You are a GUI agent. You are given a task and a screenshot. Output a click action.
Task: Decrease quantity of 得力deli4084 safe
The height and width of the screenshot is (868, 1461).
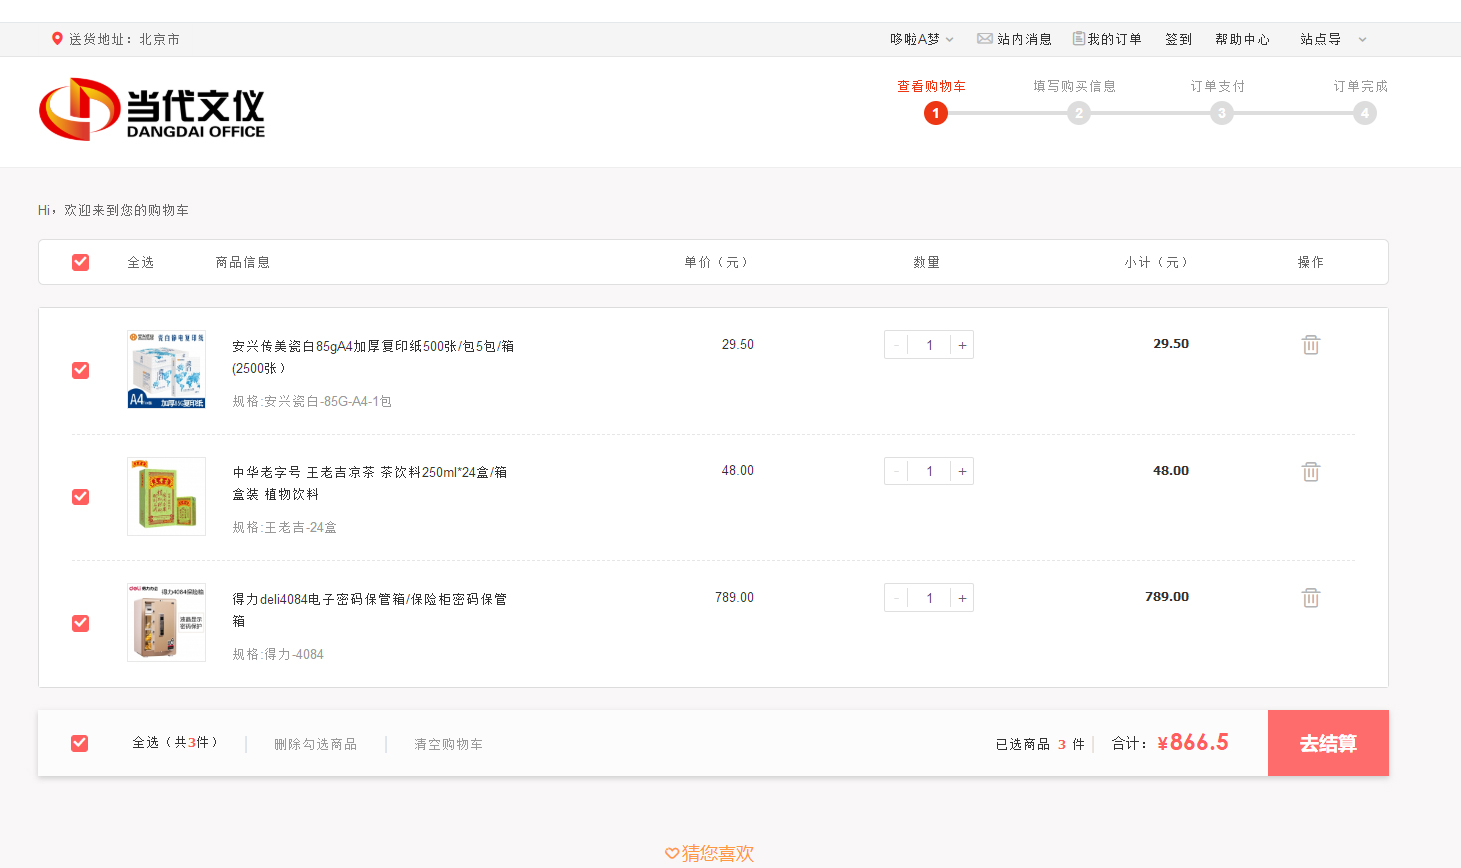tap(896, 598)
